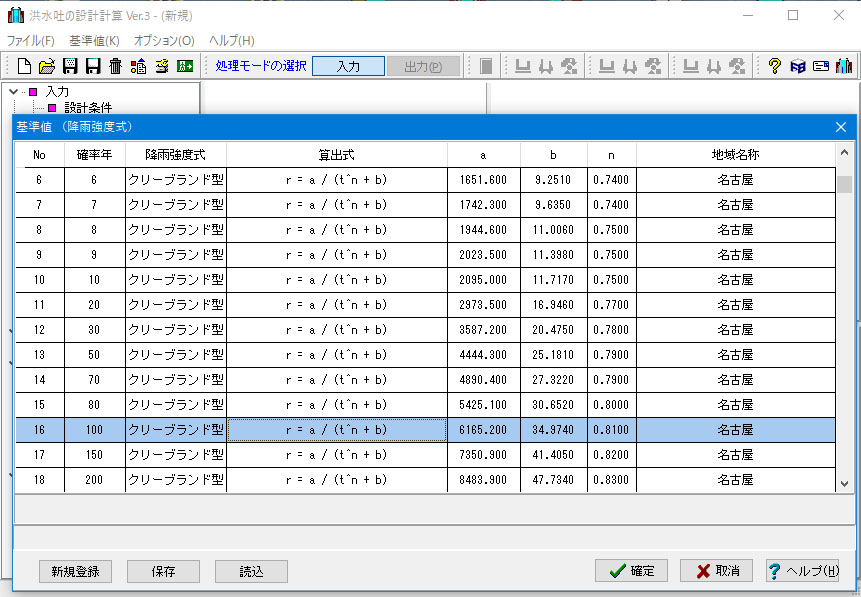Select cell n value 0.8000
This screenshot has height=597, width=861.
(x=611, y=405)
